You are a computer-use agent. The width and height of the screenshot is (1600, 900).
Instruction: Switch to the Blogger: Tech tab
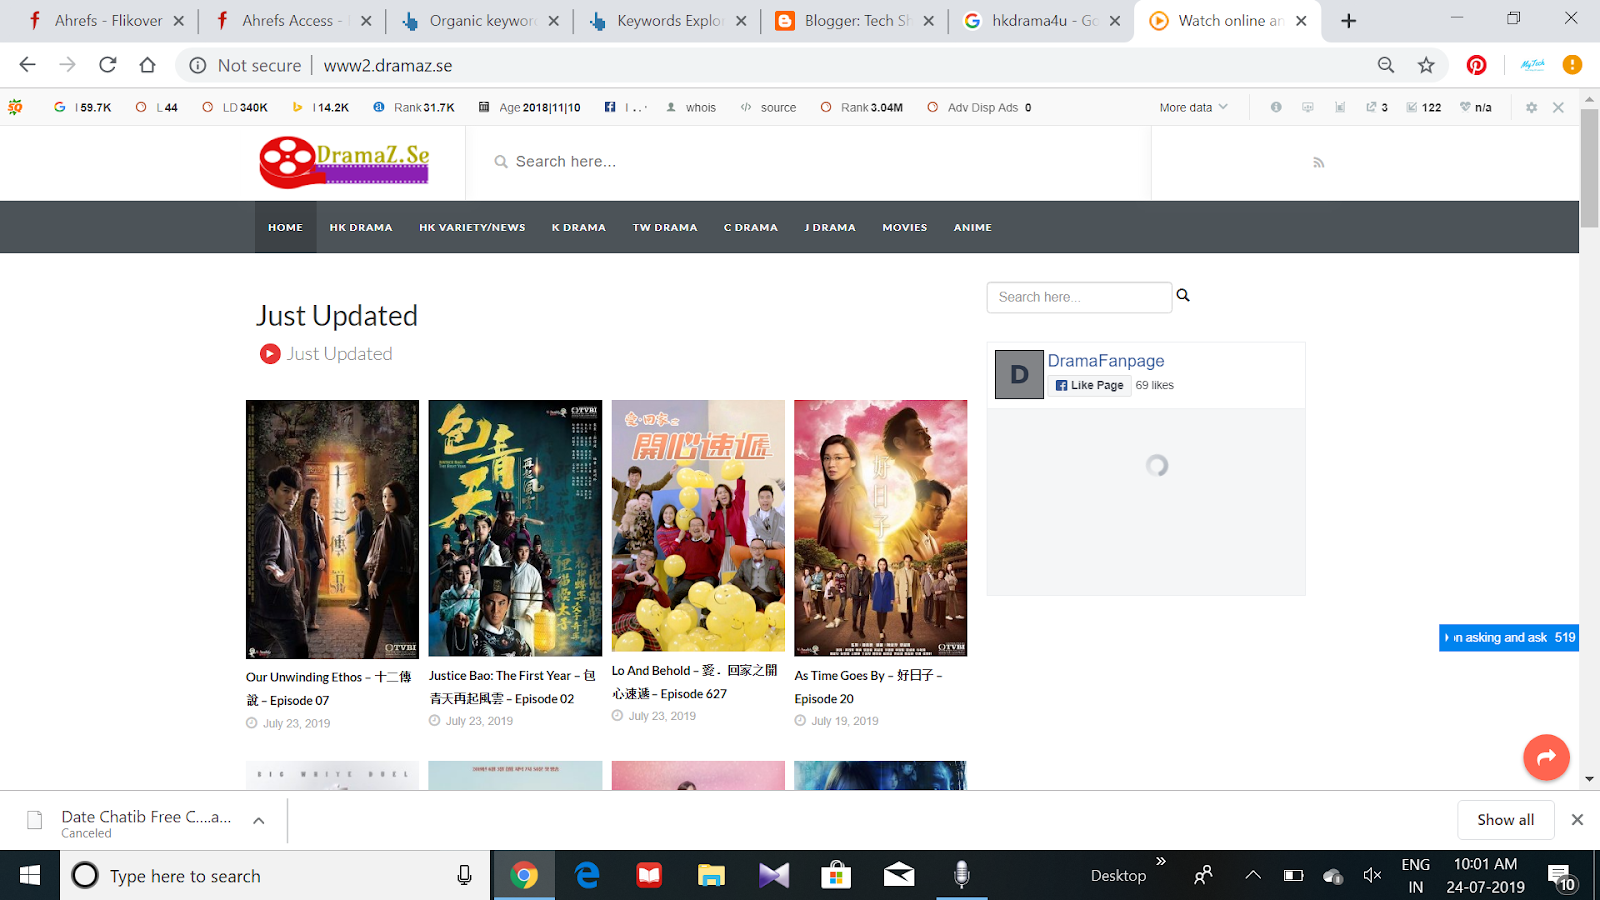857,21
